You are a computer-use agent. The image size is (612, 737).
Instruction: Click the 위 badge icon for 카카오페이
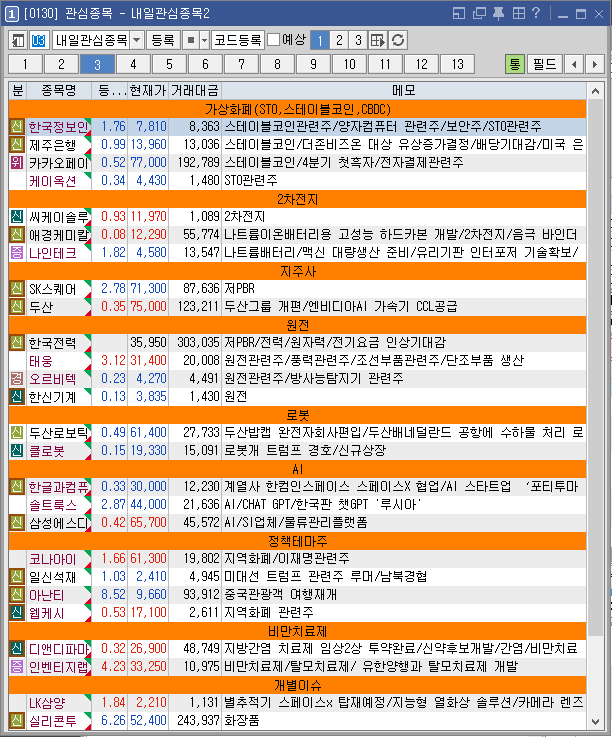click(x=17, y=162)
